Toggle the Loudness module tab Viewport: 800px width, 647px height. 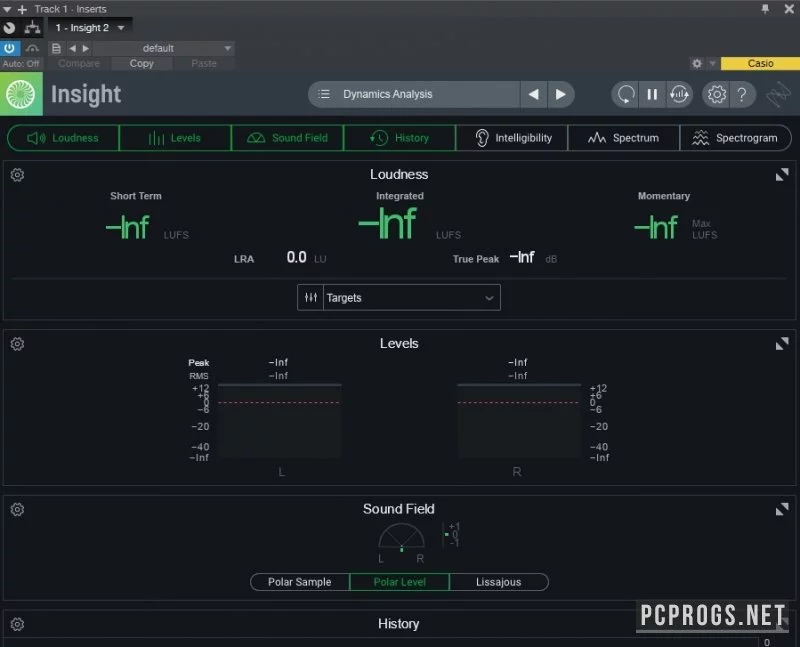(x=63, y=138)
